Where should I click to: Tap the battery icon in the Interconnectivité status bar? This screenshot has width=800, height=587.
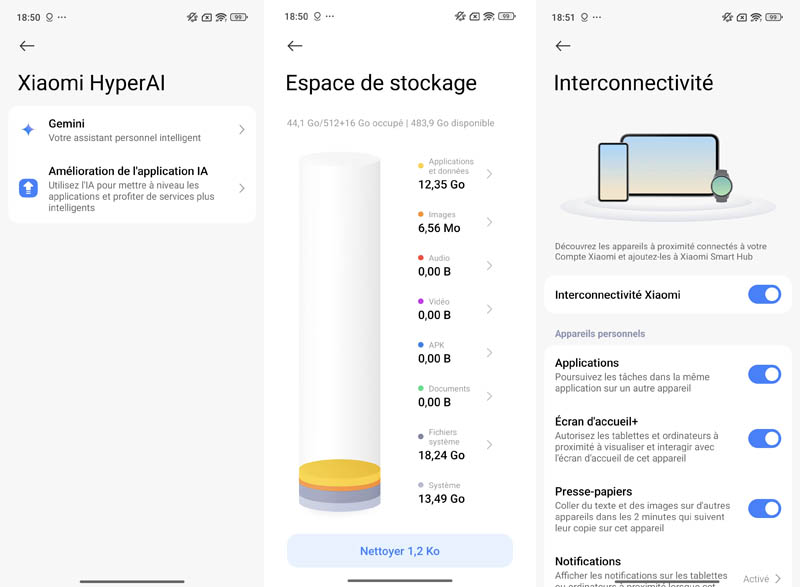click(x=774, y=17)
